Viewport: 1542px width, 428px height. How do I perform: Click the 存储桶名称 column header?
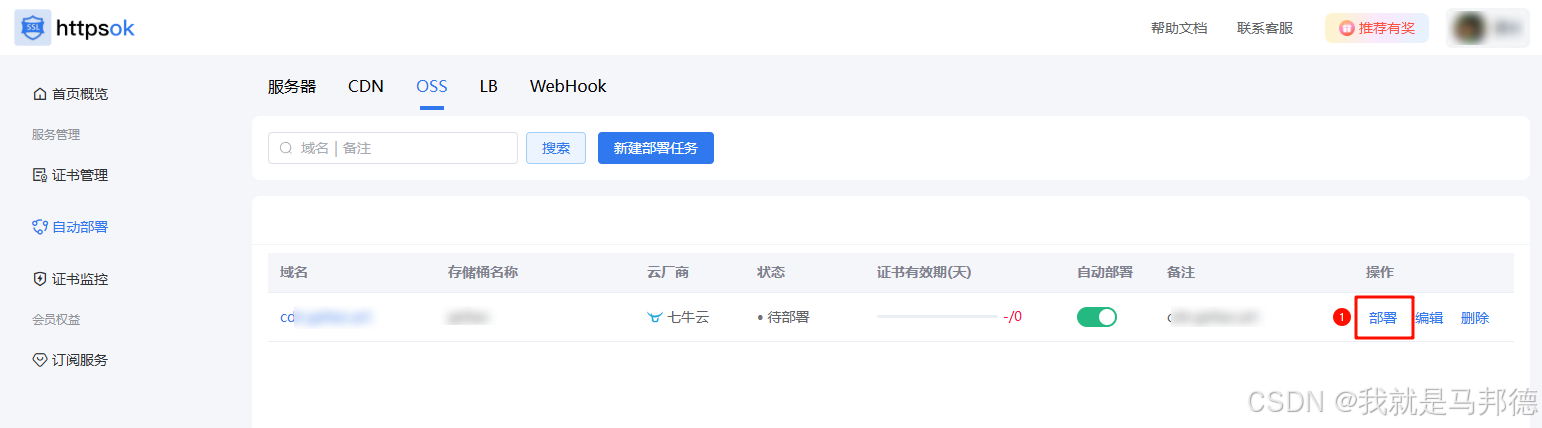pos(483,272)
